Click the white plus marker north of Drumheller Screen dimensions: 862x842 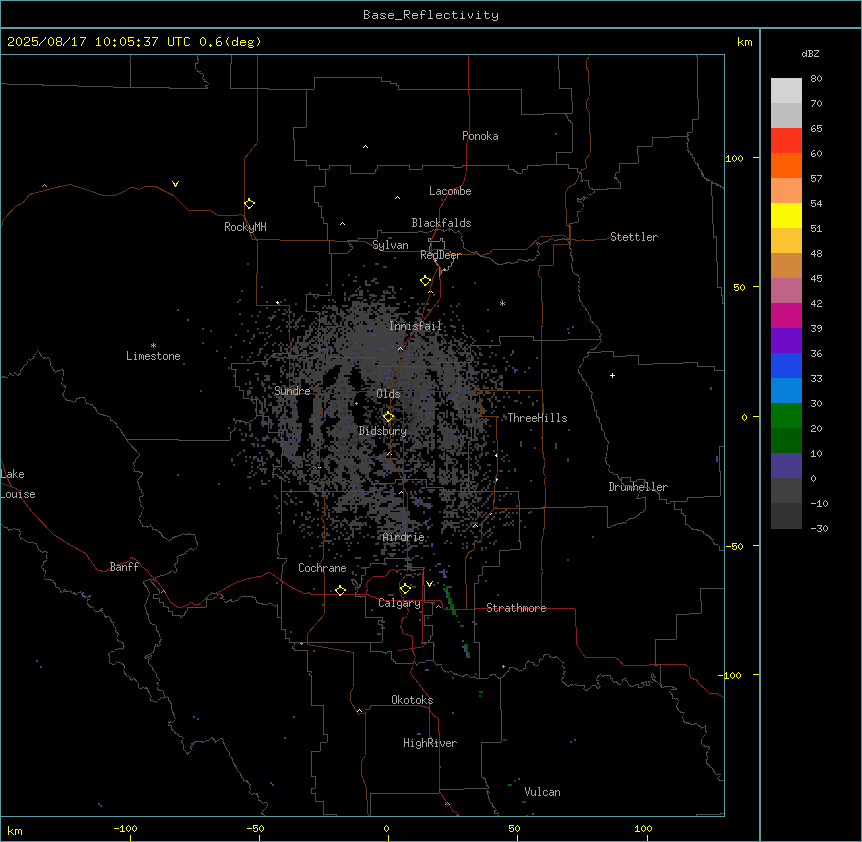612,375
